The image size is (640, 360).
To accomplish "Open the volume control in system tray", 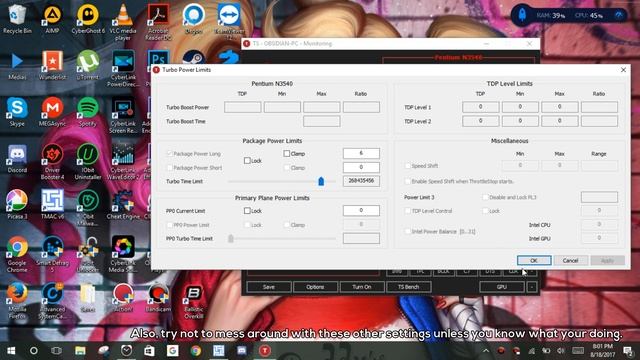I will pyautogui.click(x=561, y=351).
